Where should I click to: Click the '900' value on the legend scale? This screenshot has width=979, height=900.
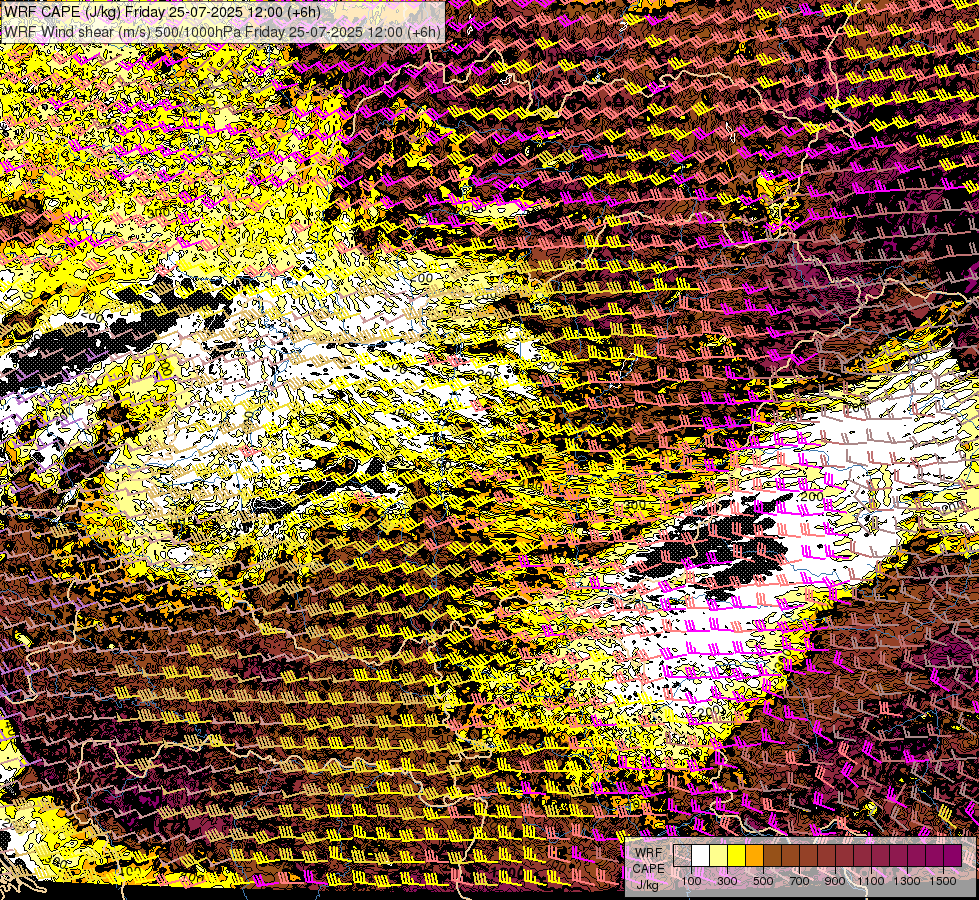coord(835,881)
